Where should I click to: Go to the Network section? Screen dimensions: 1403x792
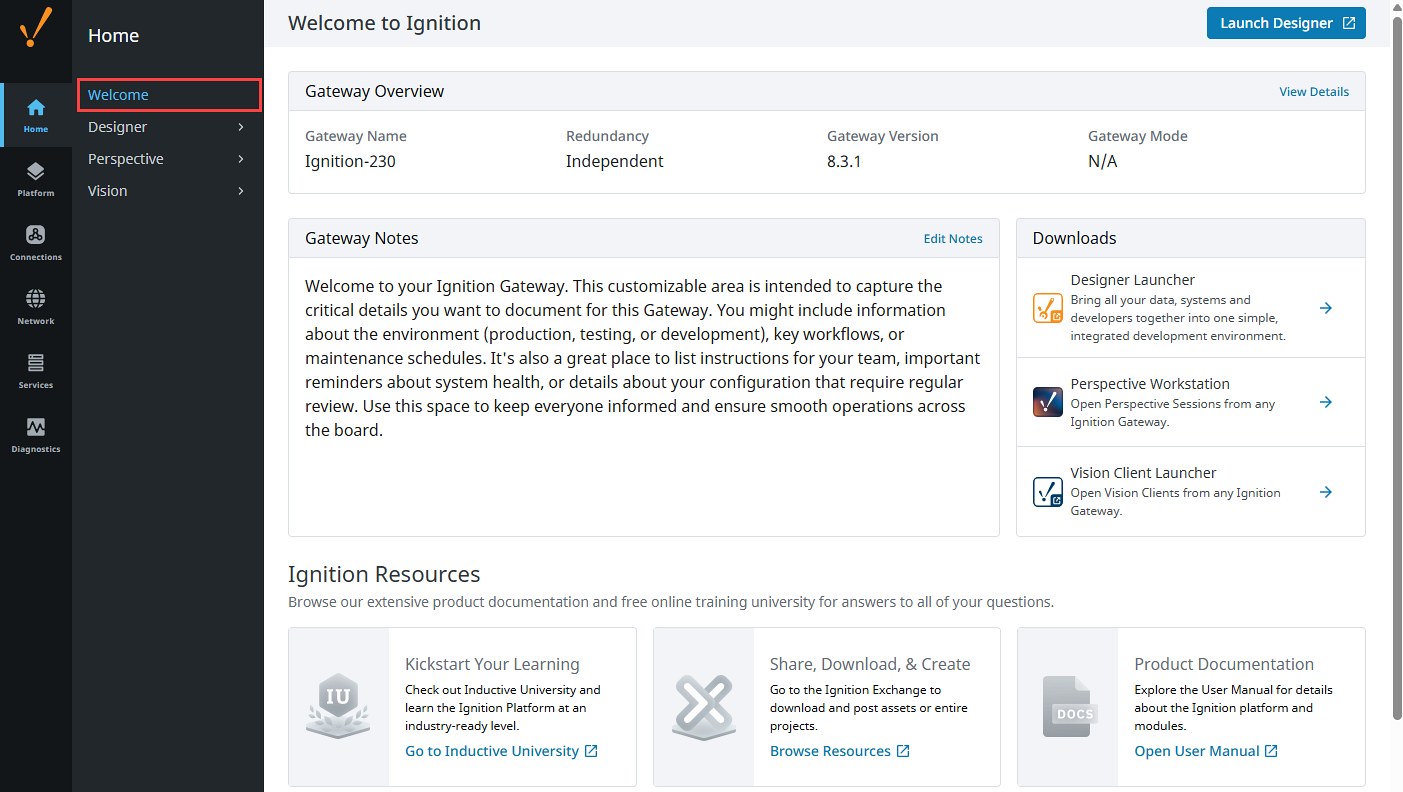coord(35,307)
